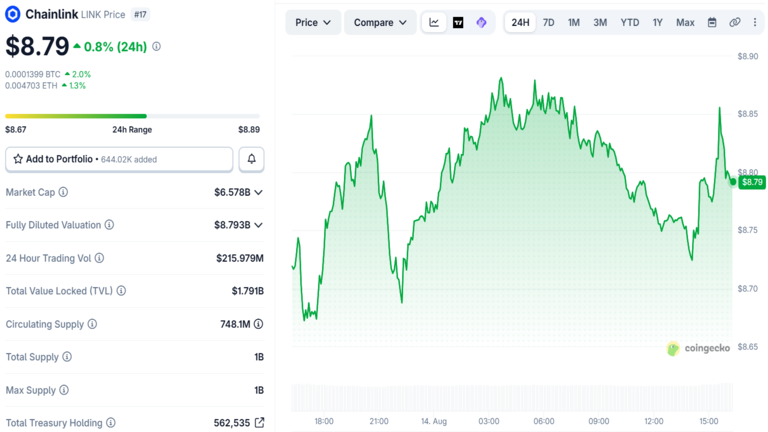Click the 14. Aug axis label

coord(434,421)
